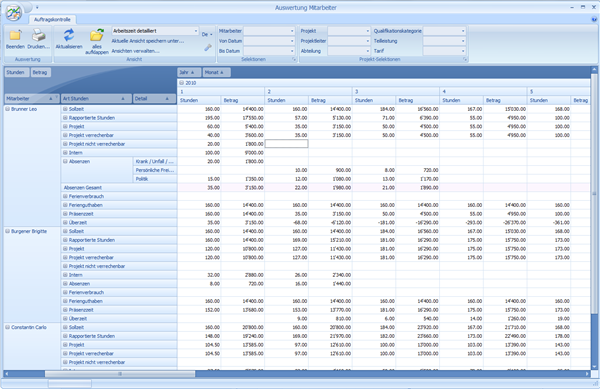Click the application logo orb button
Screen dimensions: 600x389
coord(14,13)
